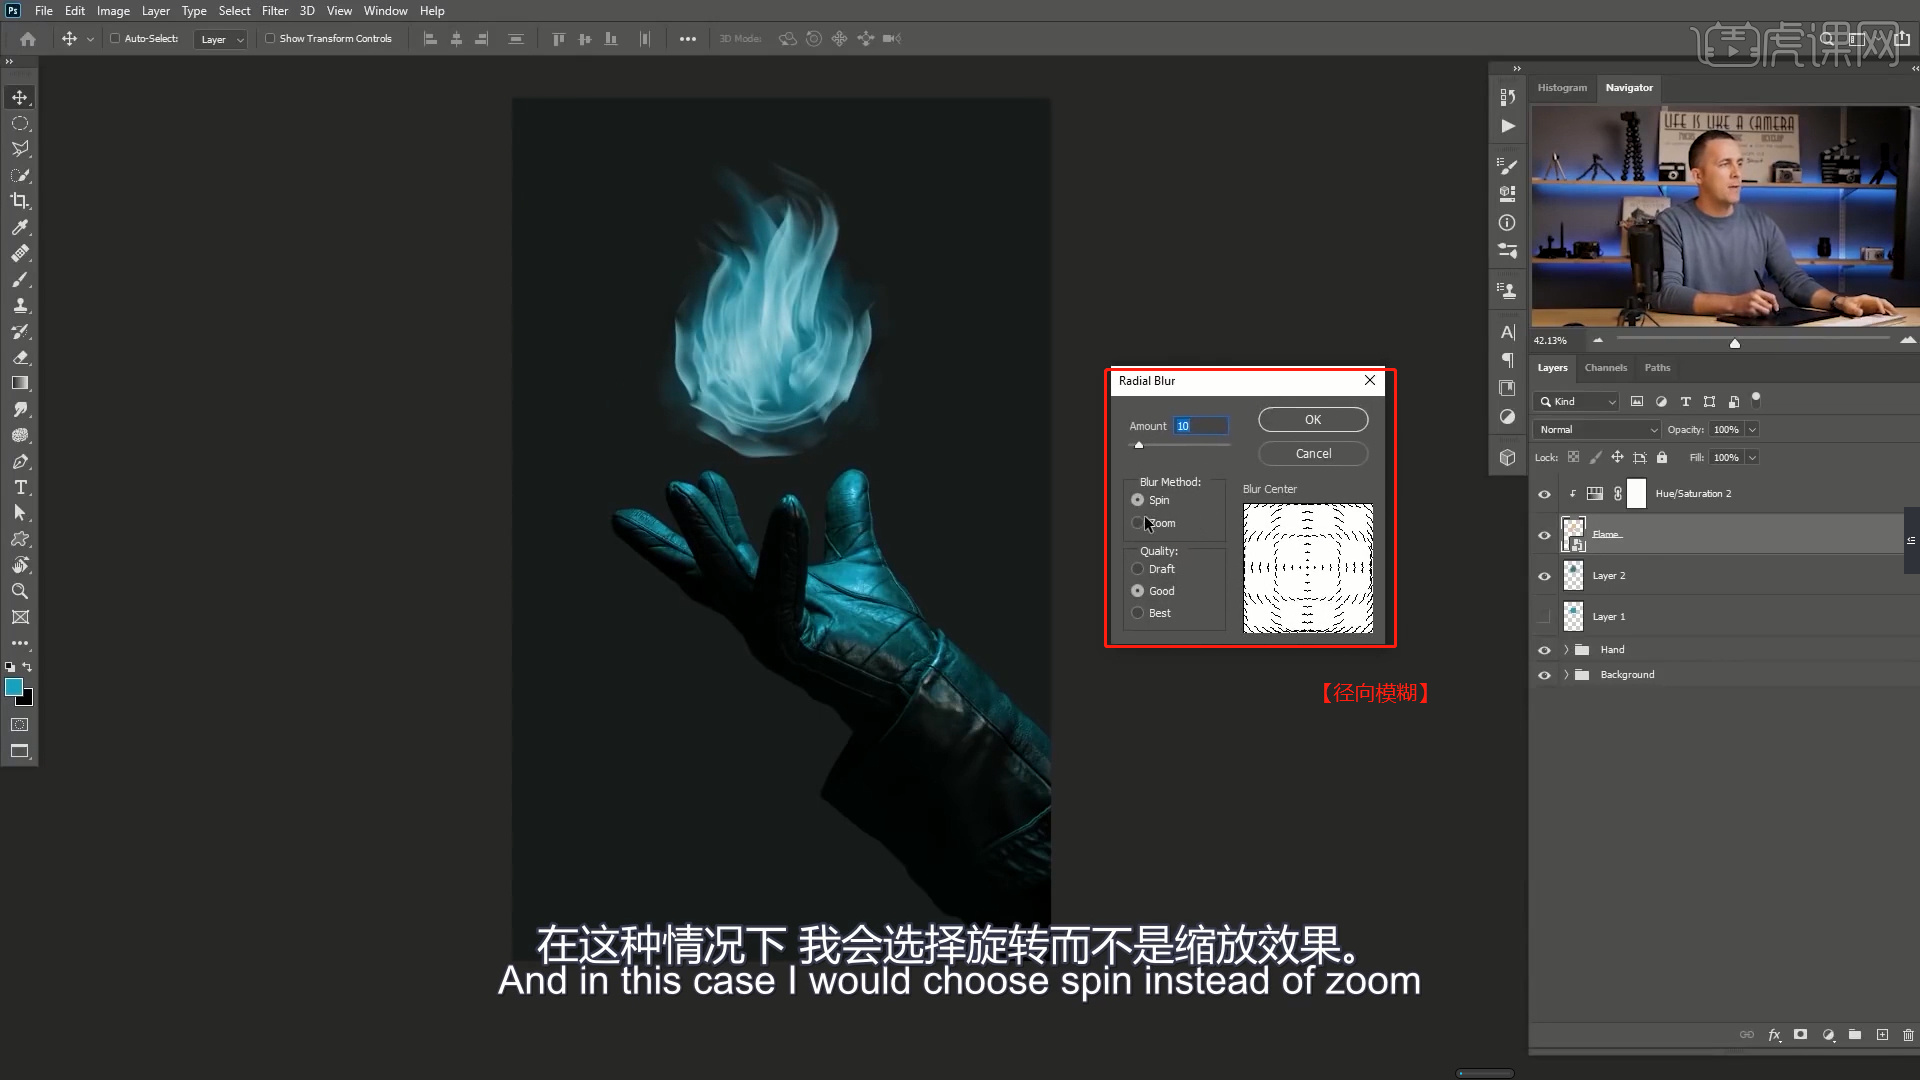This screenshot has width=1920, height=1080.
Task: Click the Amount input field
Action: 1200,426
